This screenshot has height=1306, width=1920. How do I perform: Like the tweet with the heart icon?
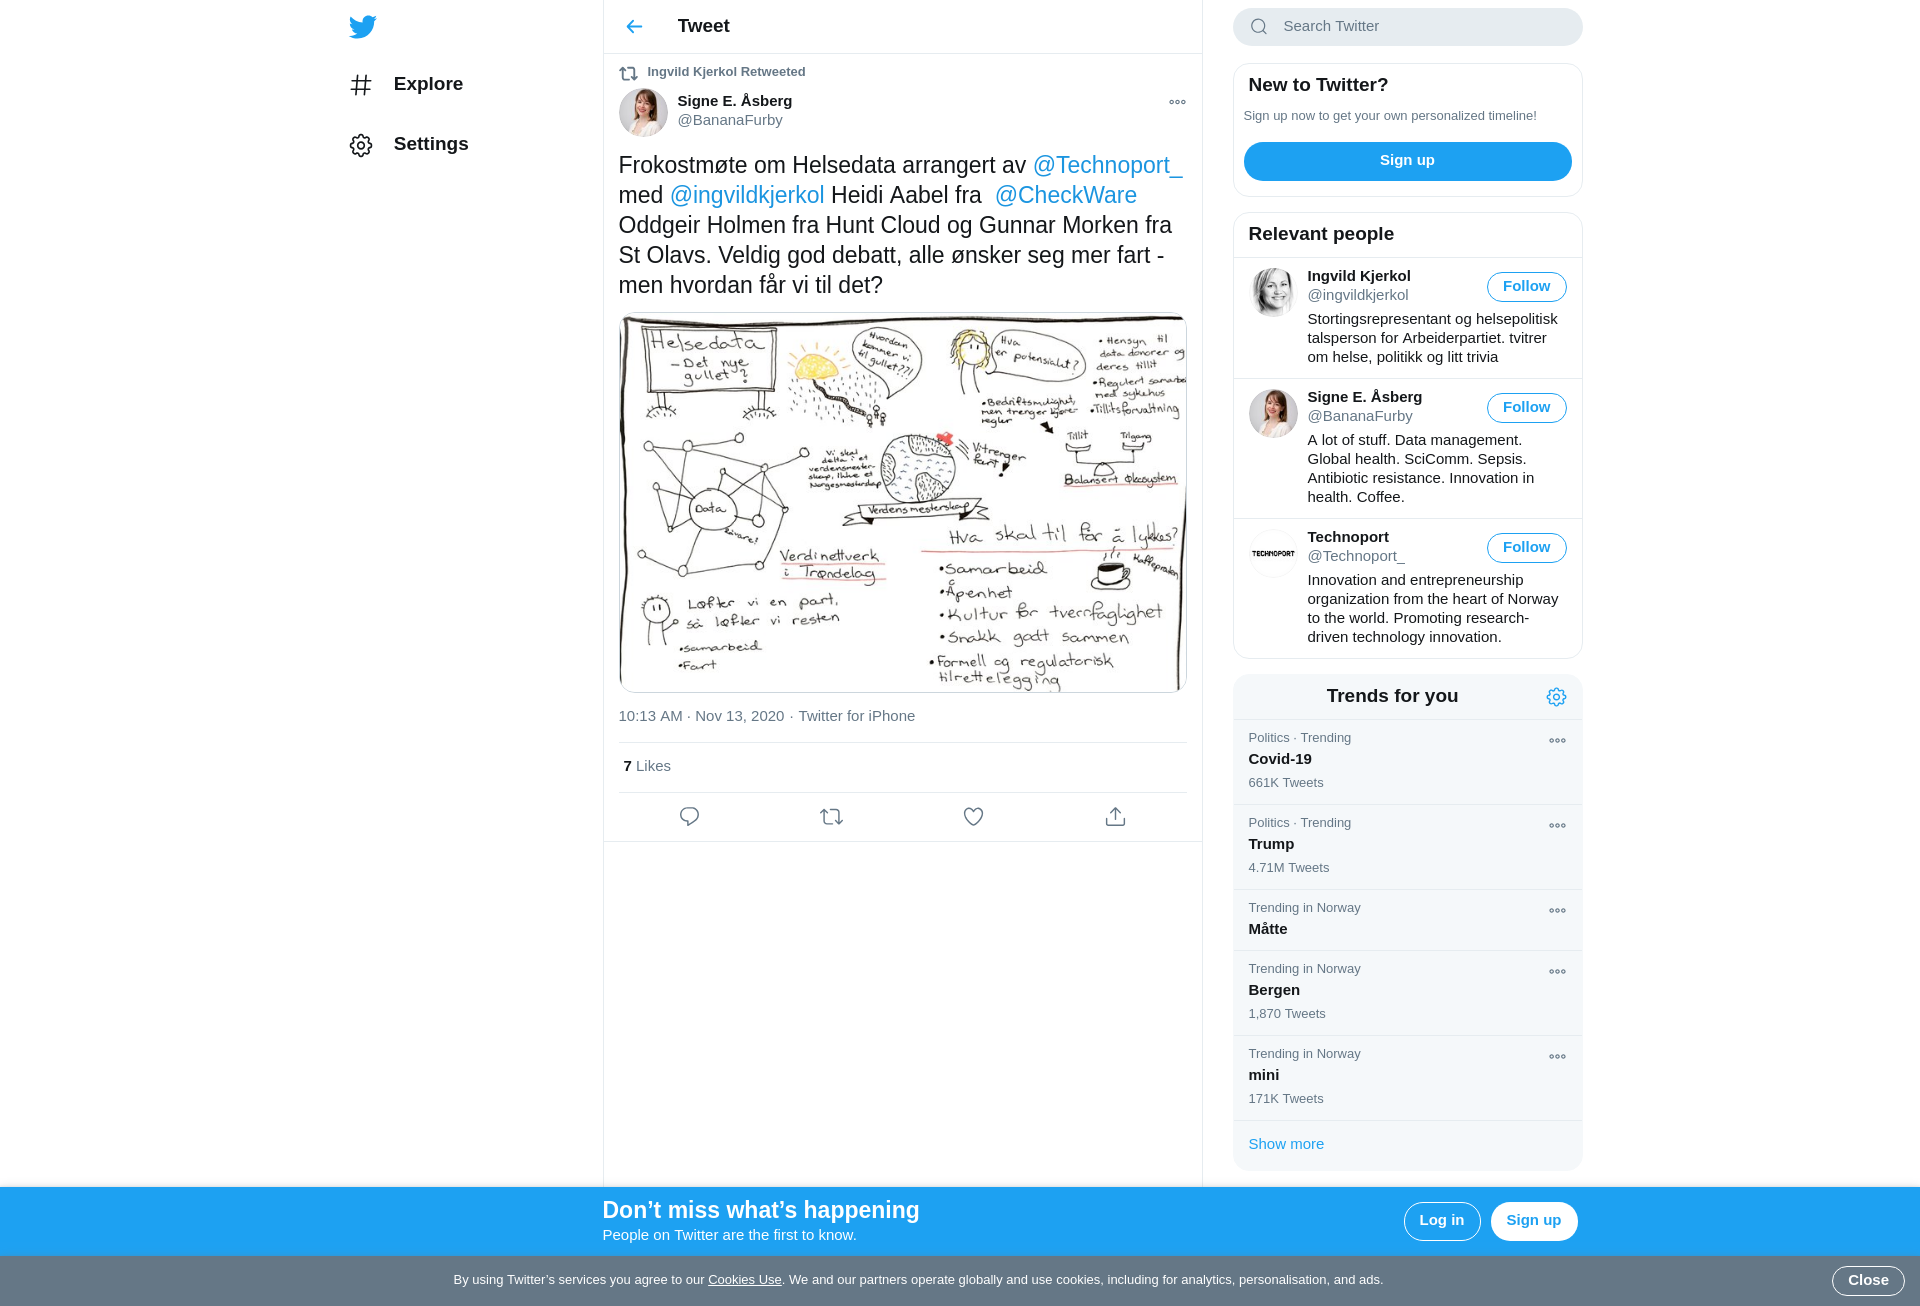[973, 817]
